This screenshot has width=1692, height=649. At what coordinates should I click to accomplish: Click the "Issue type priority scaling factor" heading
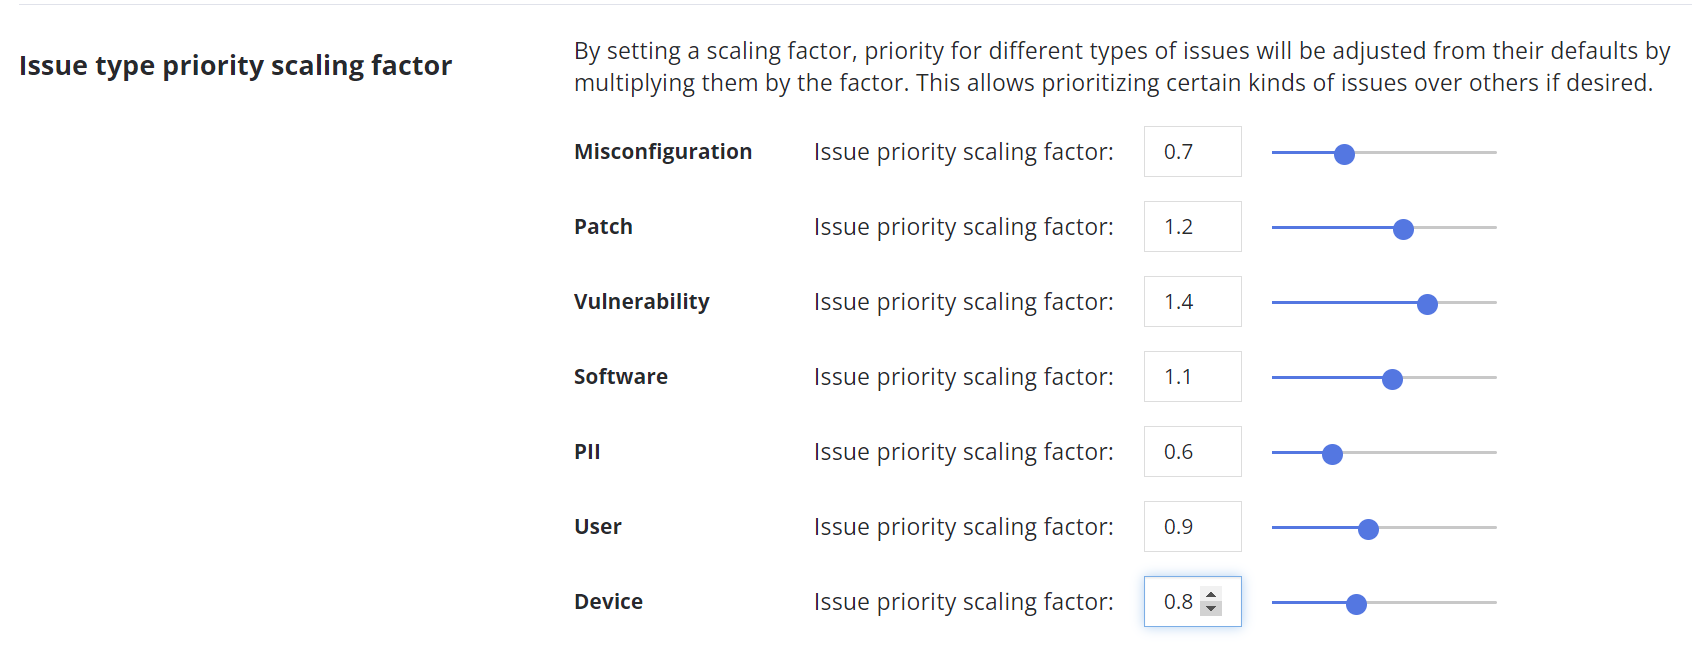pyautogui.click(x=235, y=66)
